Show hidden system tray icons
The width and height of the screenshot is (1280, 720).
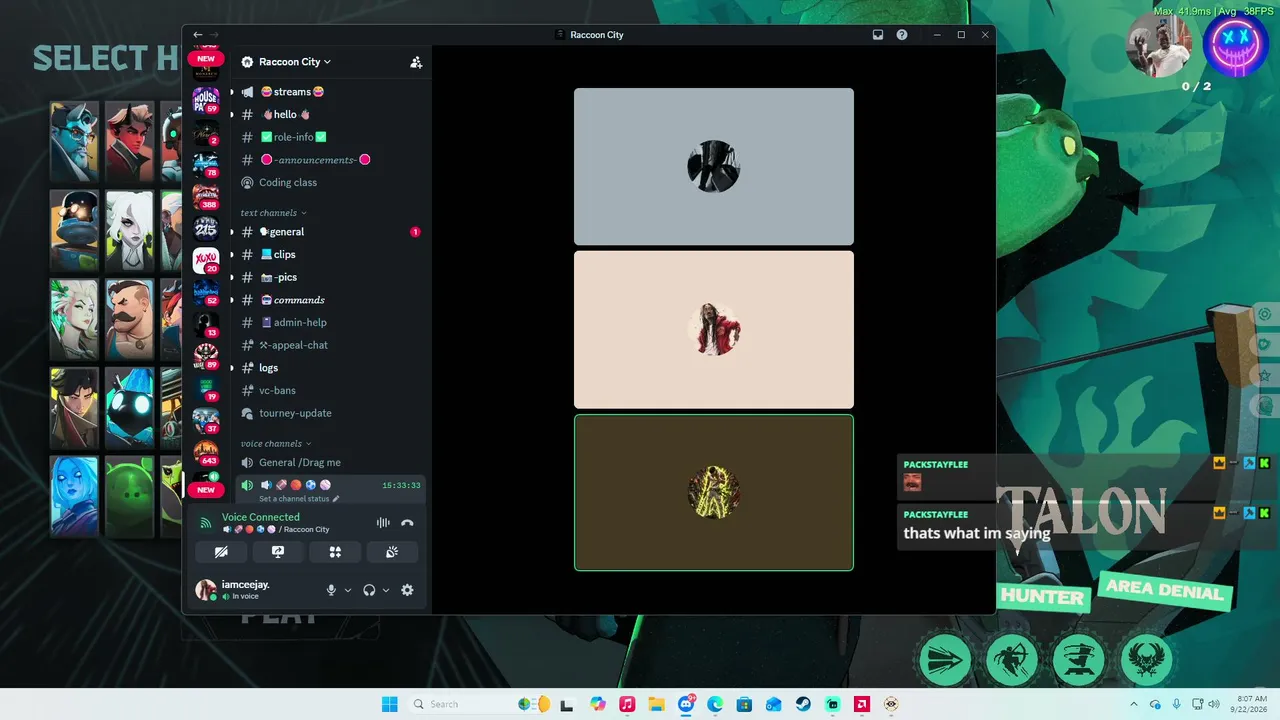[1133, 704]
